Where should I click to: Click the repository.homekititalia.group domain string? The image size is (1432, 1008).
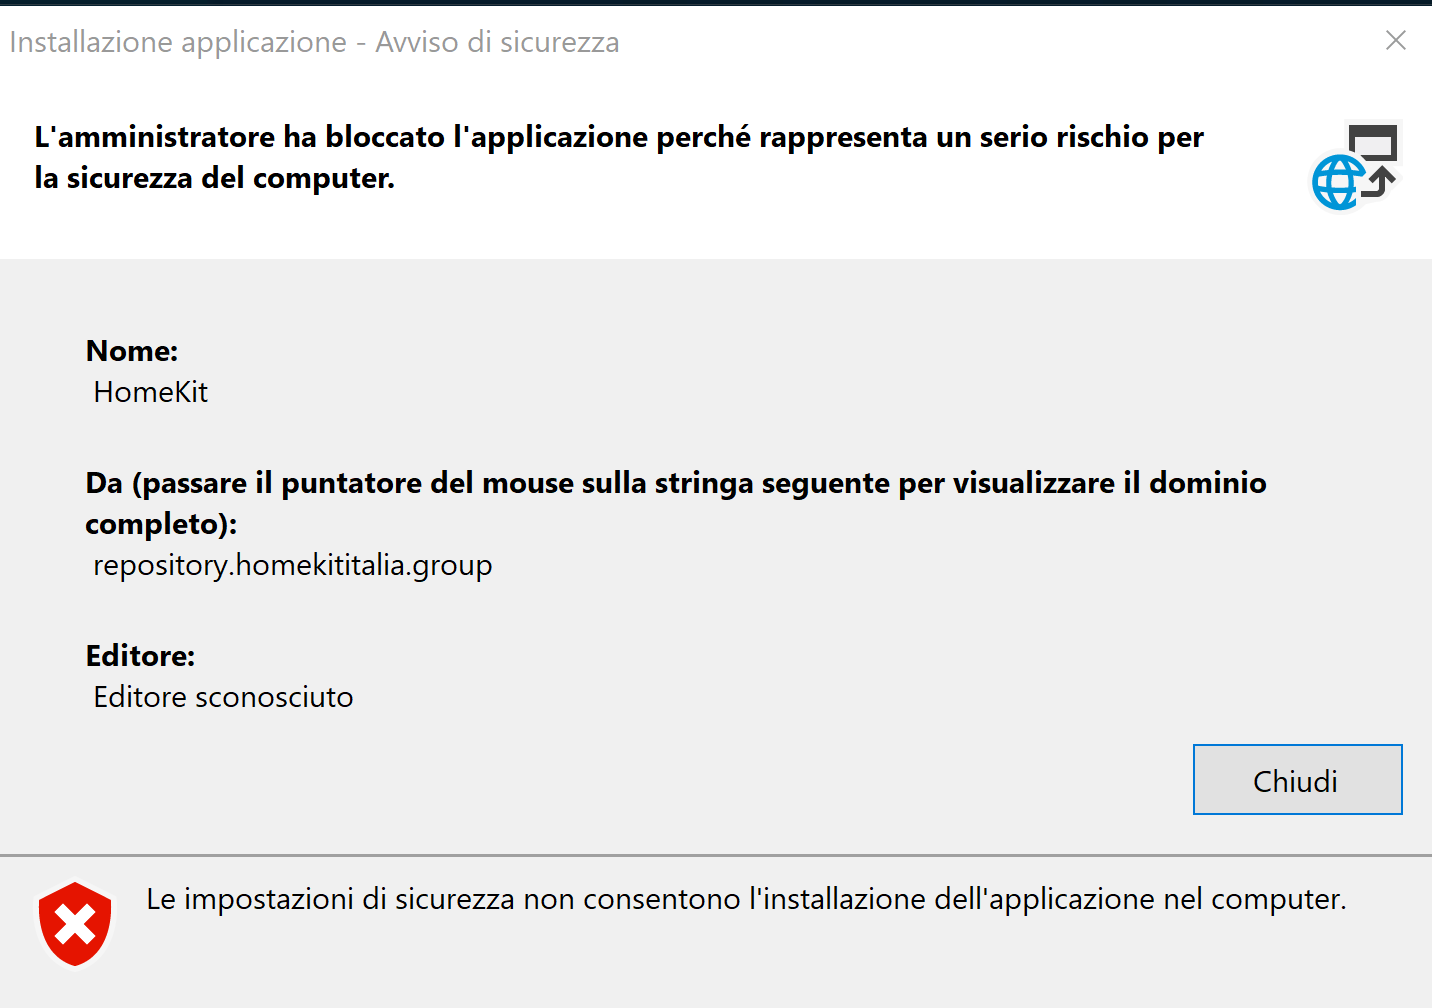click(x=292, y=565)
